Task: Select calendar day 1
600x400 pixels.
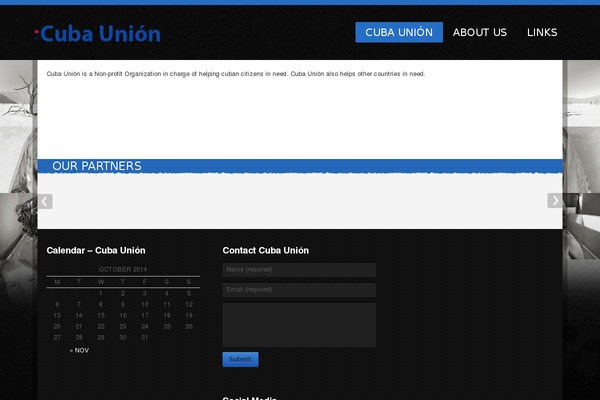Action: [101, 294]
